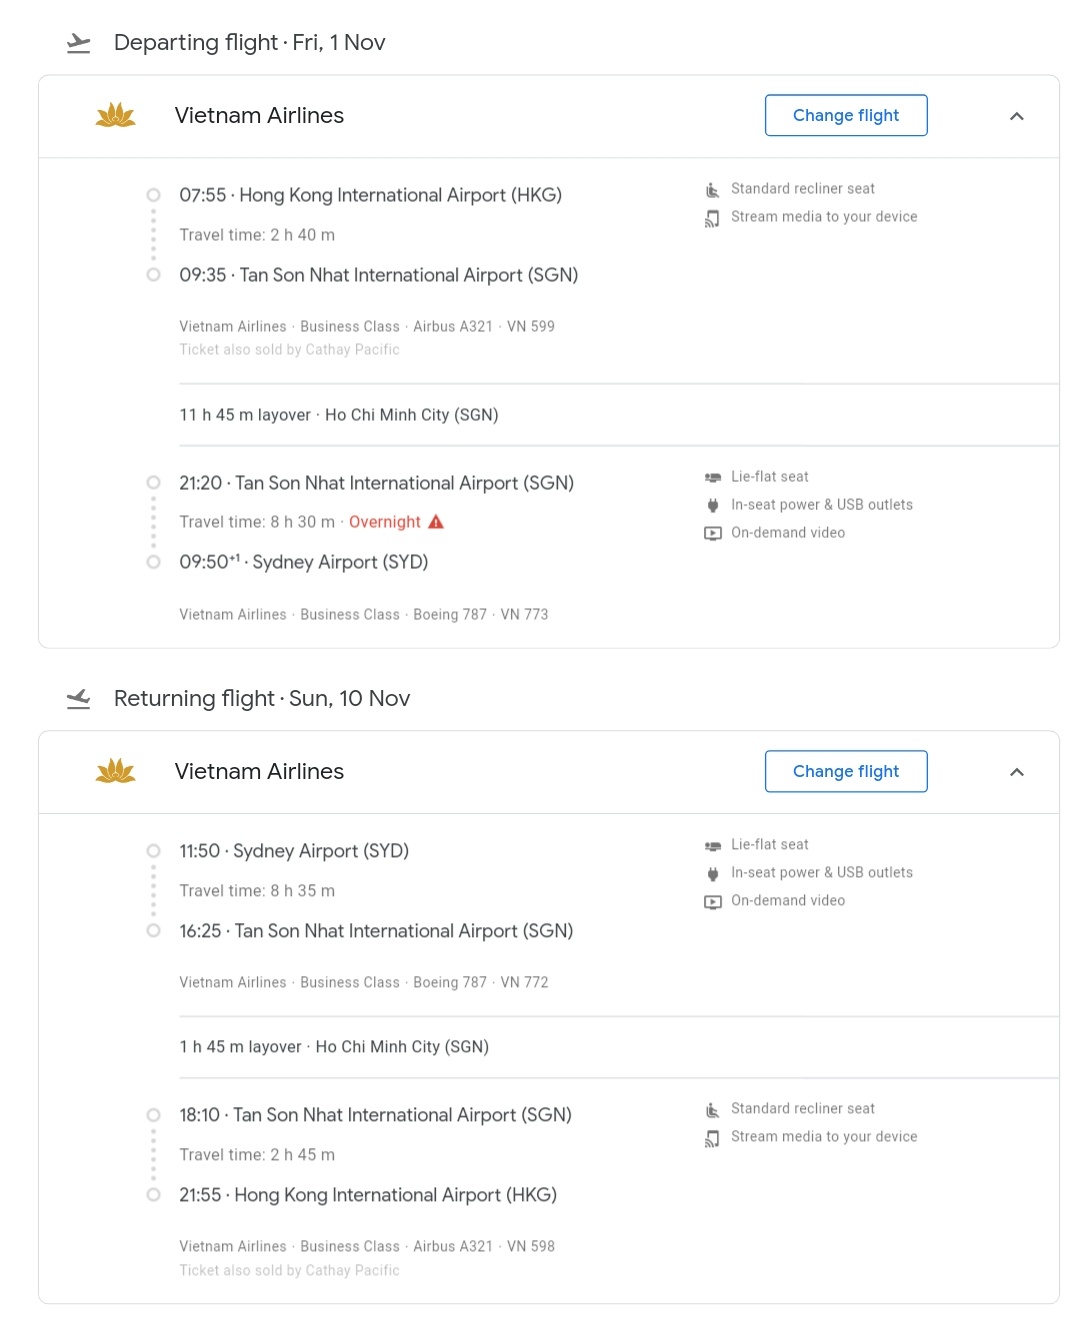Collapse the returning flight details chevron
Screen dimensions: 1080x1339
[1017, 772]
